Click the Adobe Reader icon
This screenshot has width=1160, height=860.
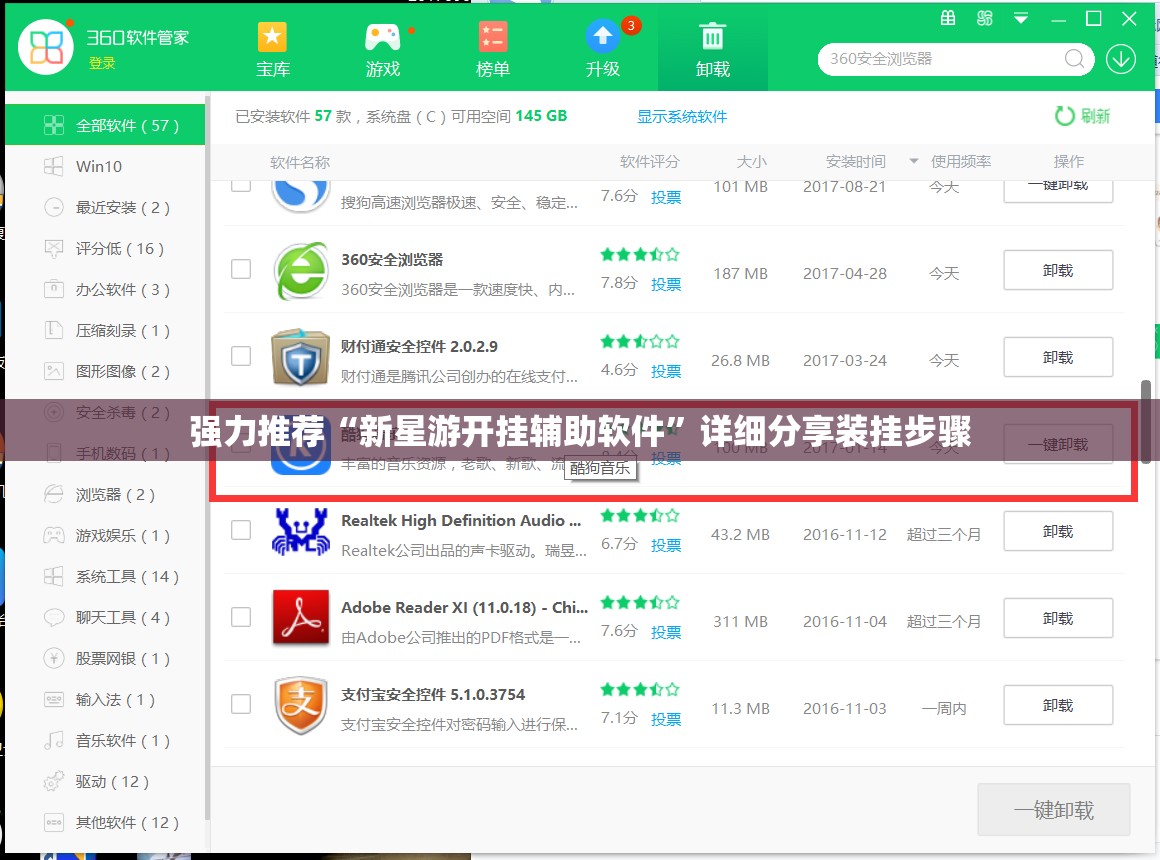click(x=300, y=618)
